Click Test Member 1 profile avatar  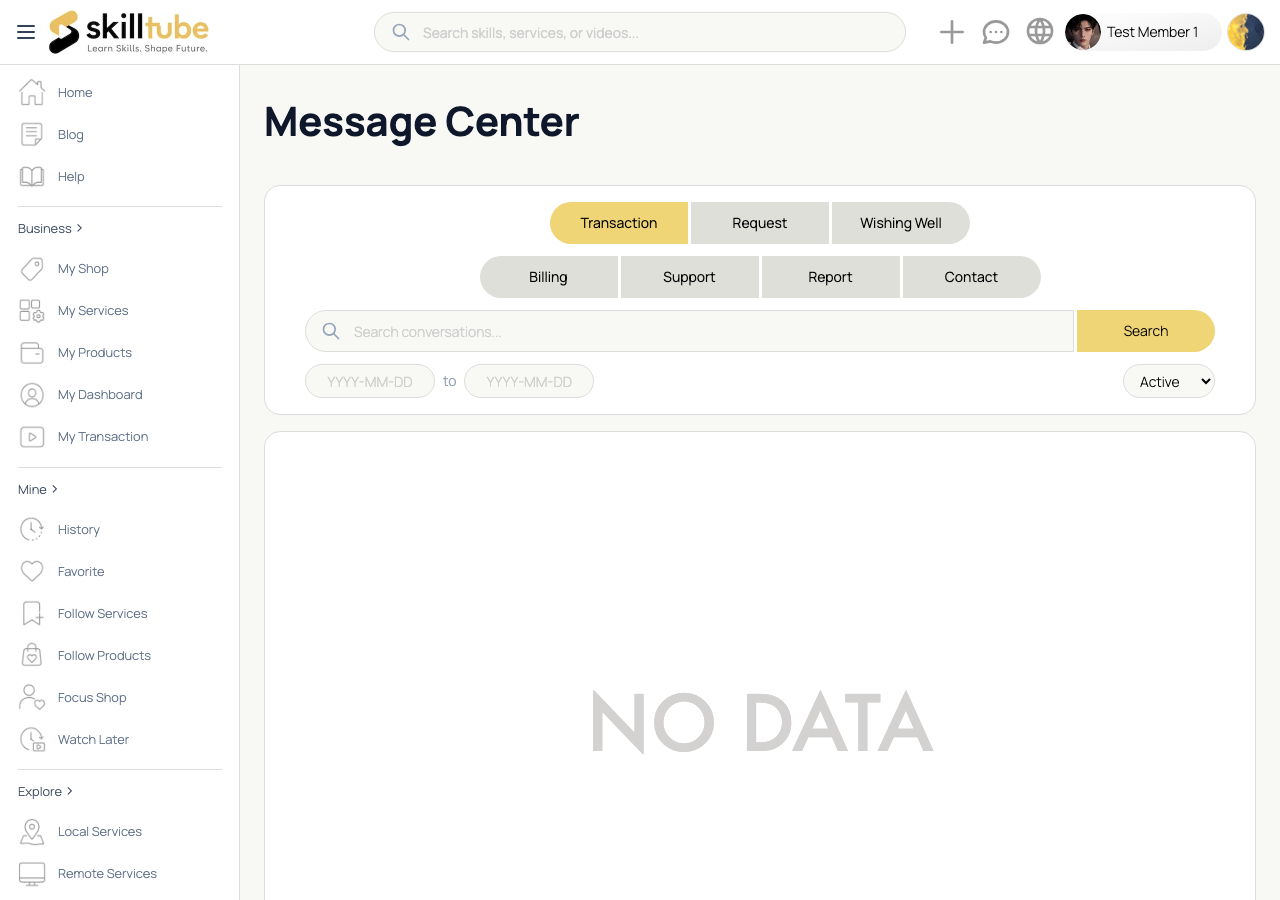click(x=1083, y=32)
